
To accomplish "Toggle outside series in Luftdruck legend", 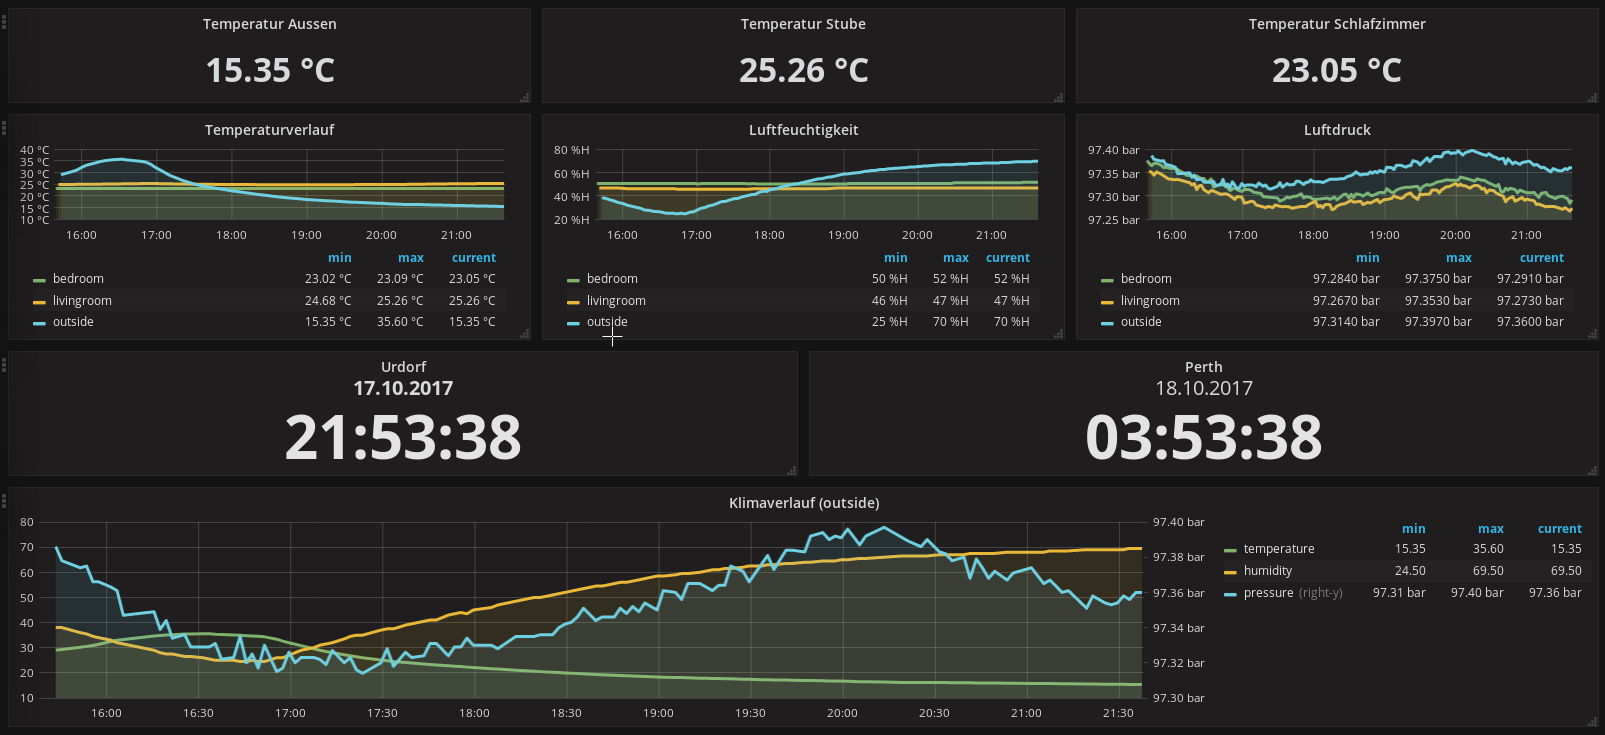I will tap(1141, 322).
